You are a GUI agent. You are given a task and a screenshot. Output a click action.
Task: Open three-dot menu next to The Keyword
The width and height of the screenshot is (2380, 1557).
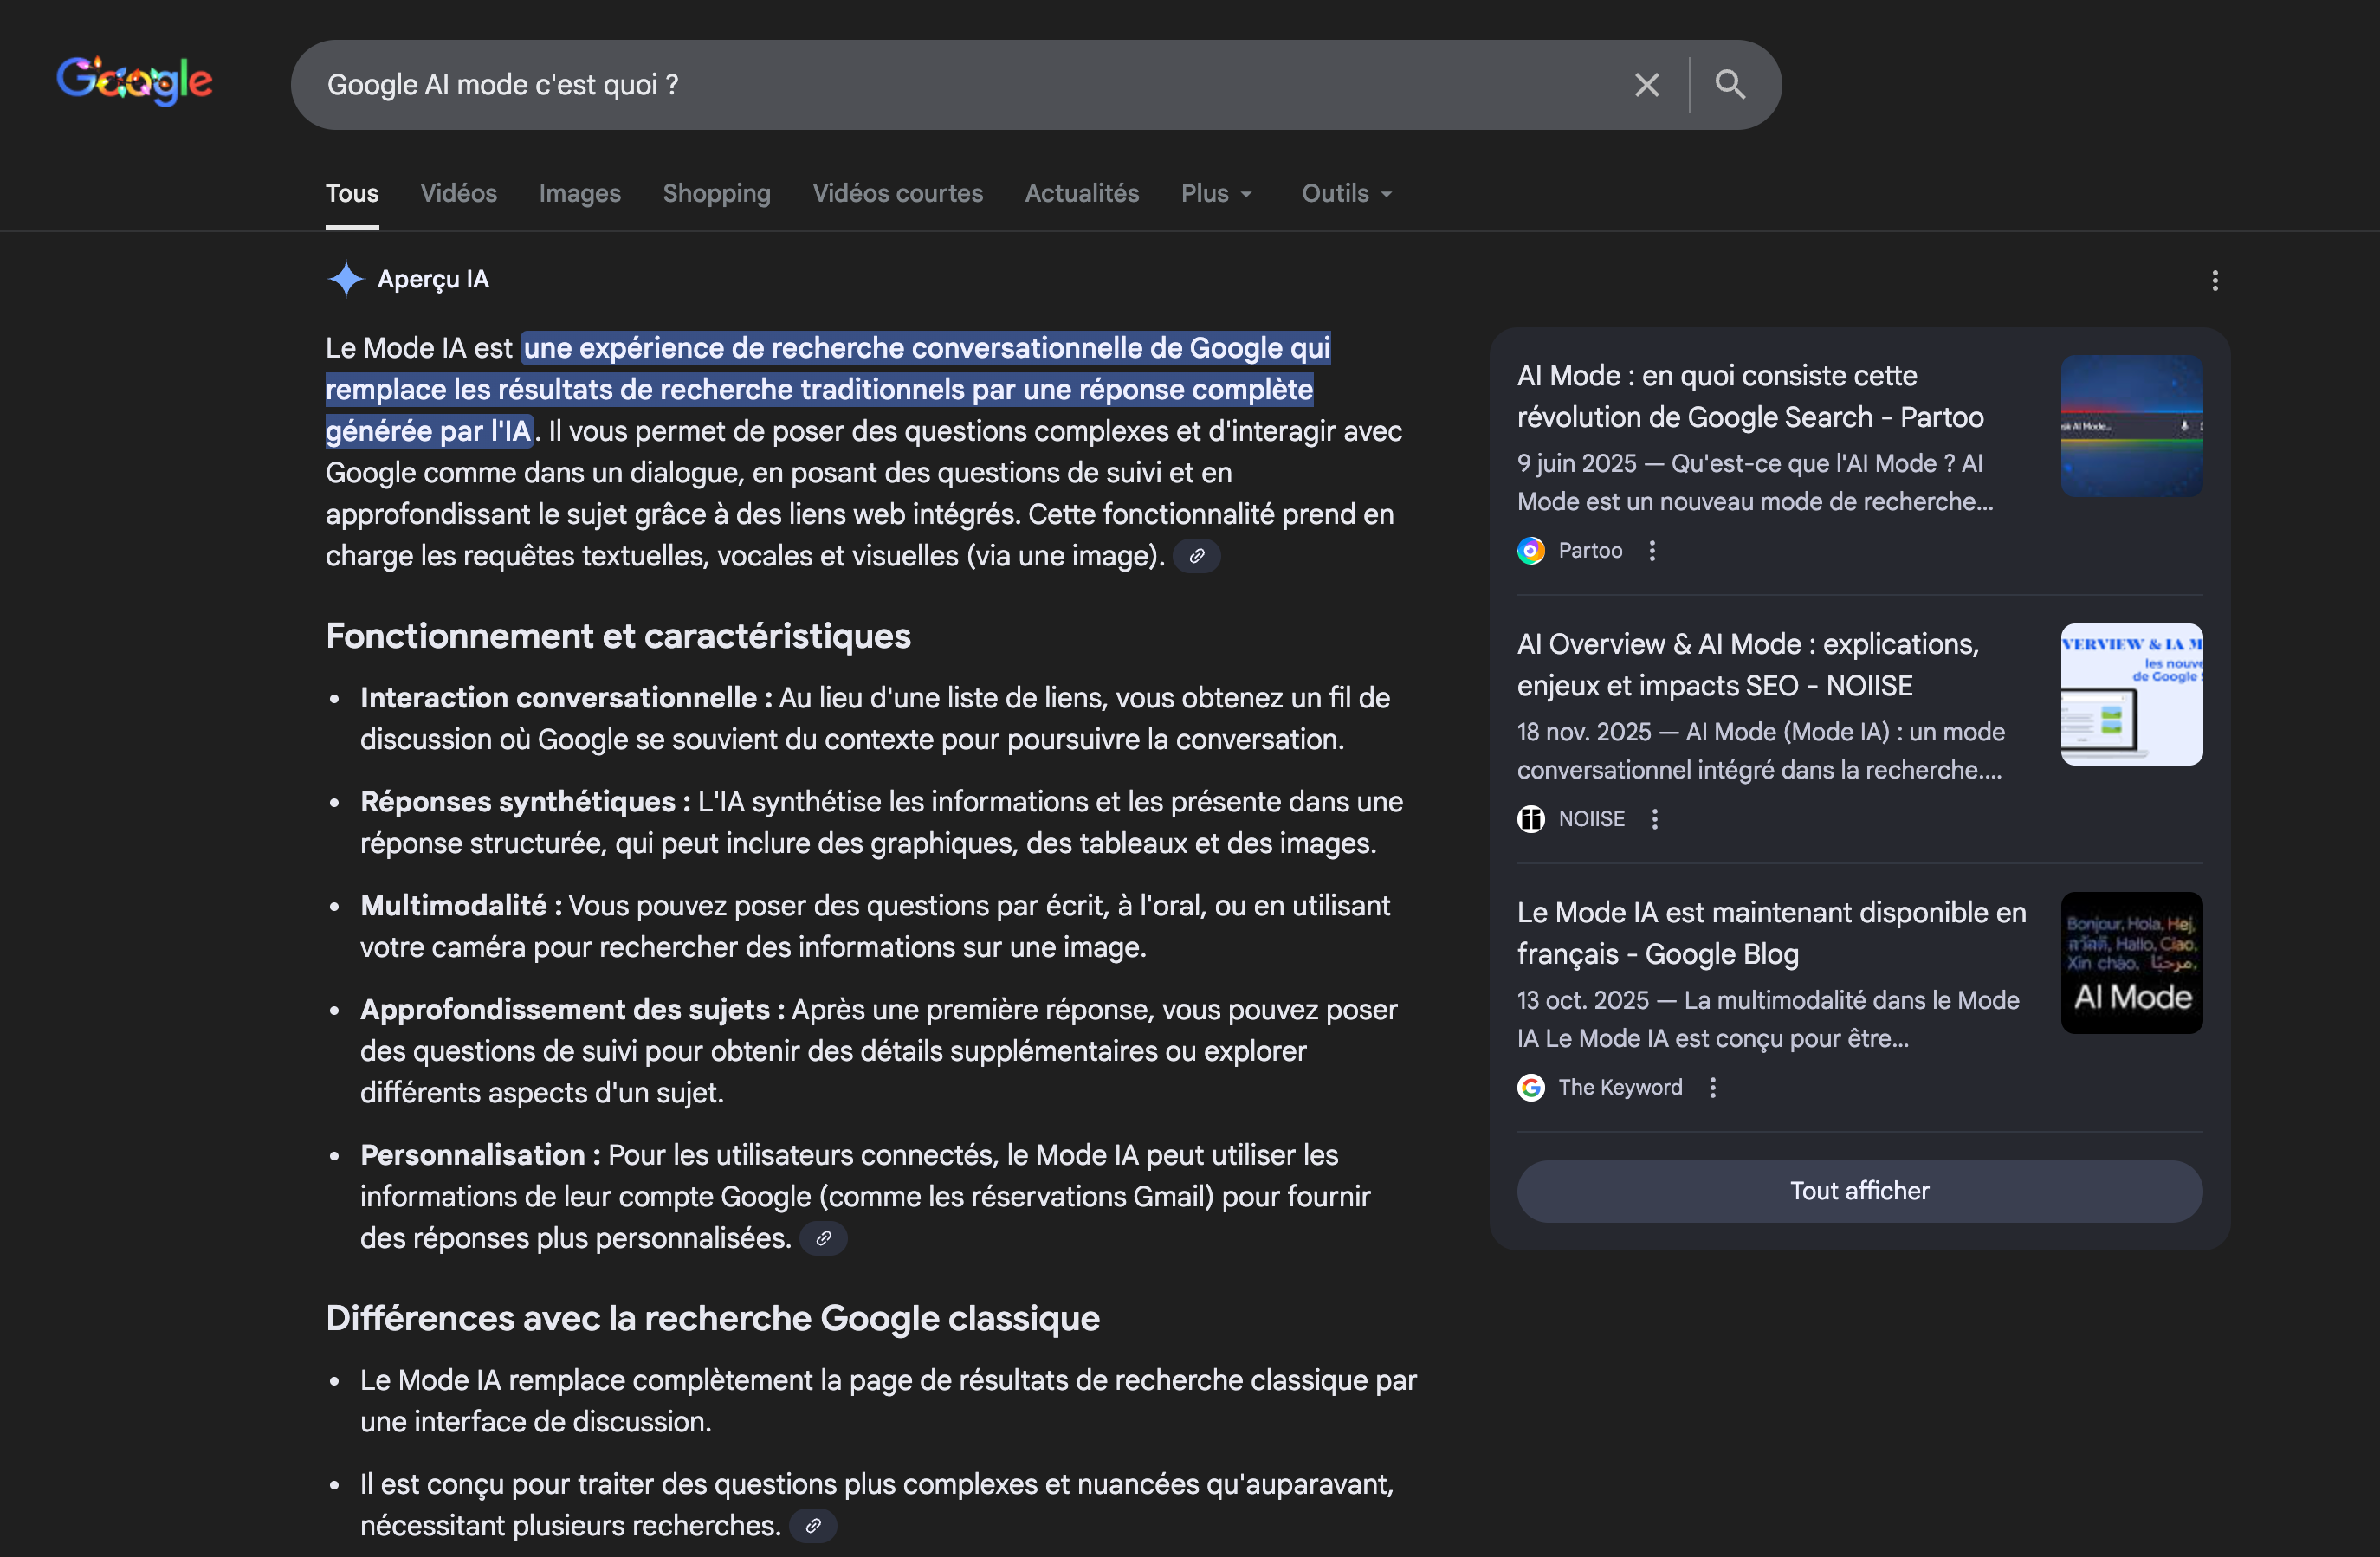pyautogui.click(x=1712, y=1087)
